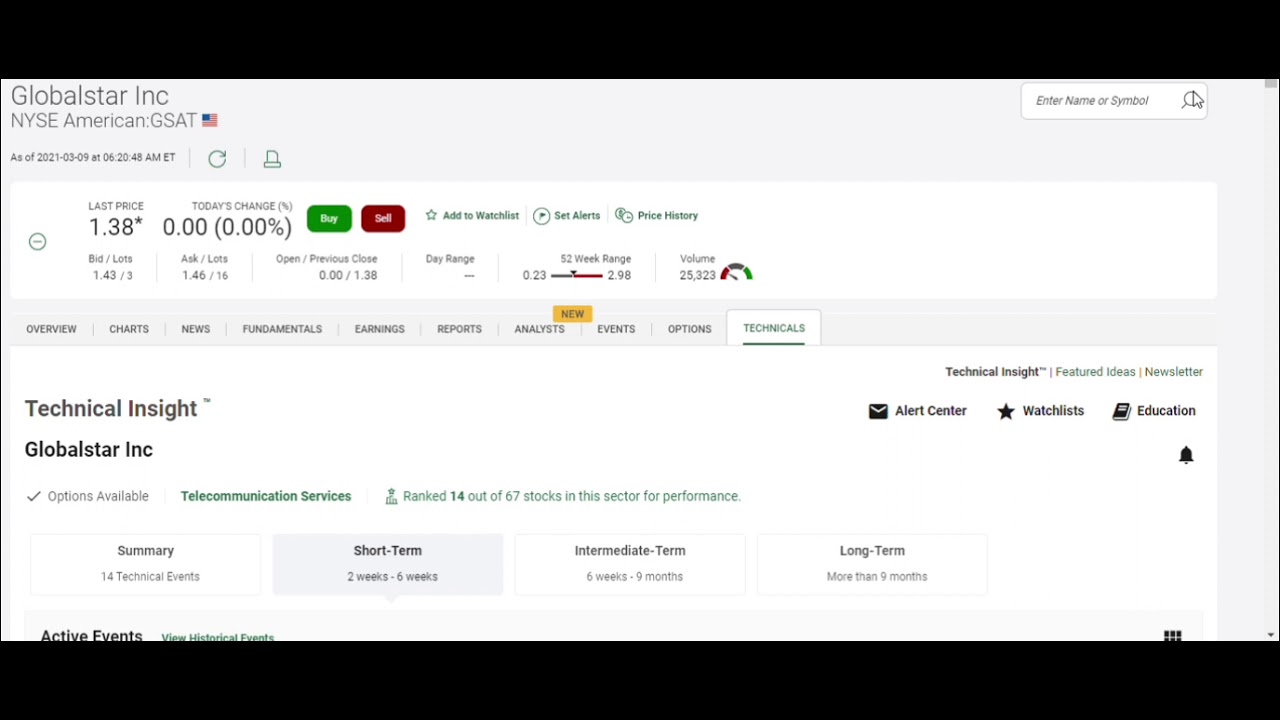Open the Analysts tab

pyautogui.click(x=539, y=329)
